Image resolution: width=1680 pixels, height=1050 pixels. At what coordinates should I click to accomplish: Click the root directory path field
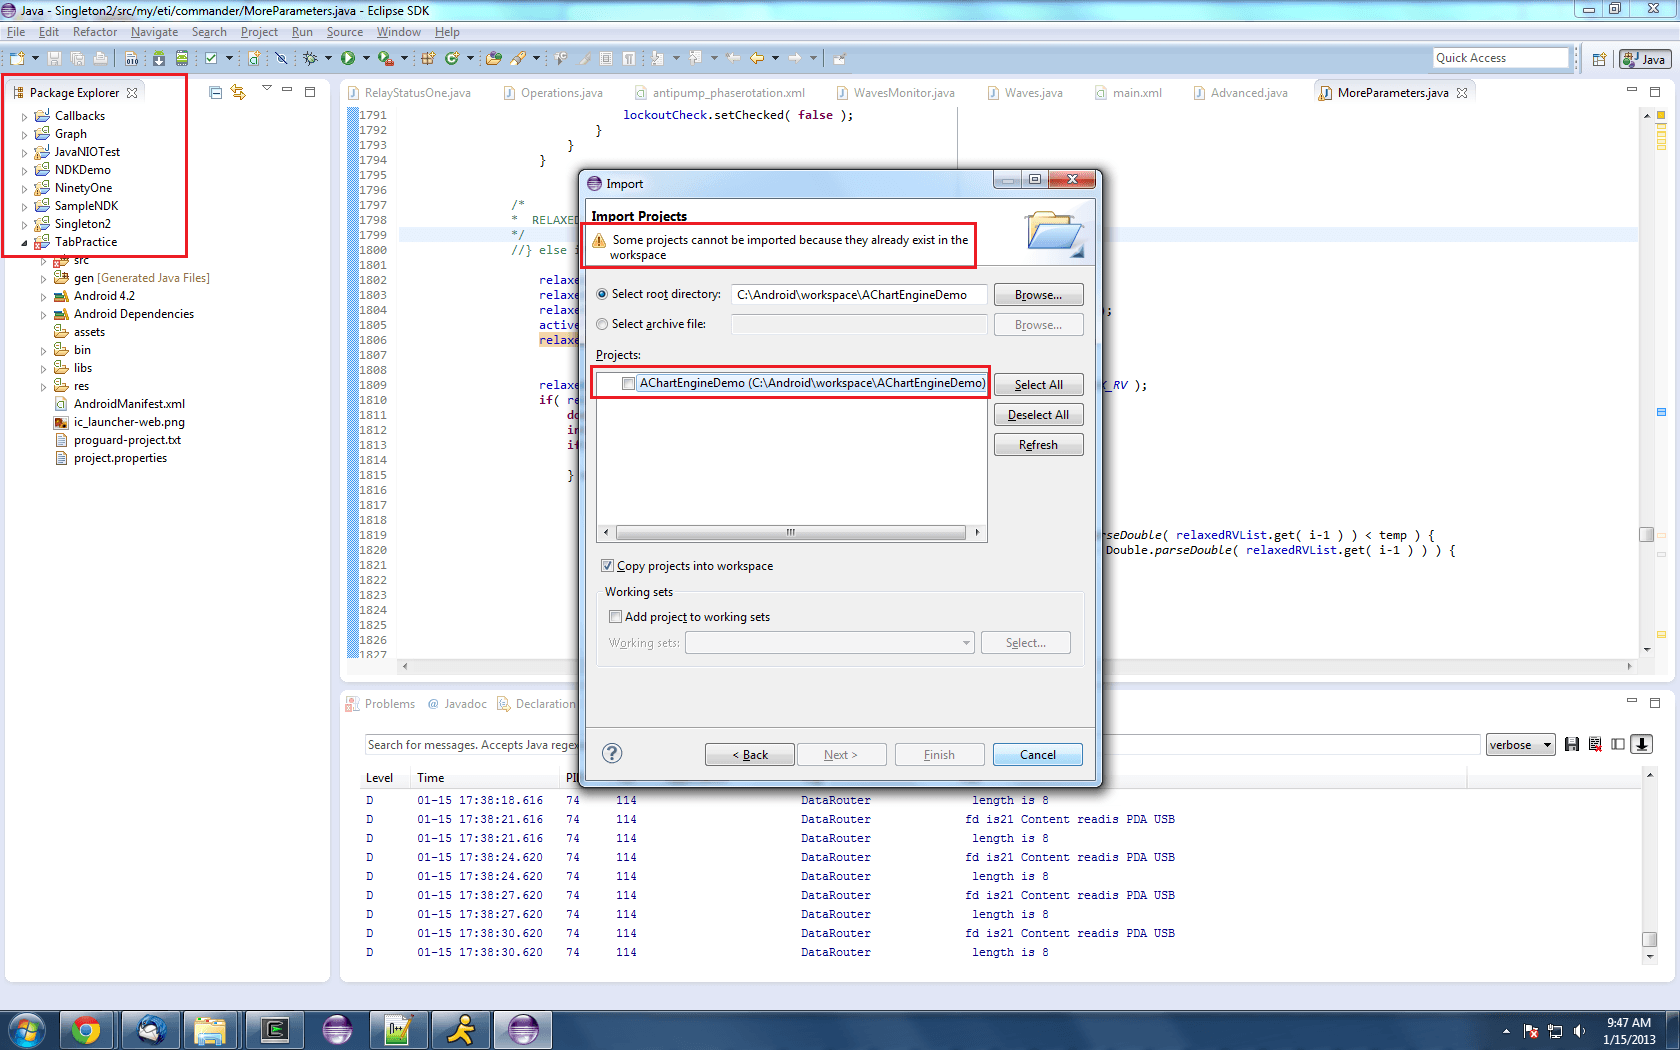pyautogui.click(x=859, y=295)
